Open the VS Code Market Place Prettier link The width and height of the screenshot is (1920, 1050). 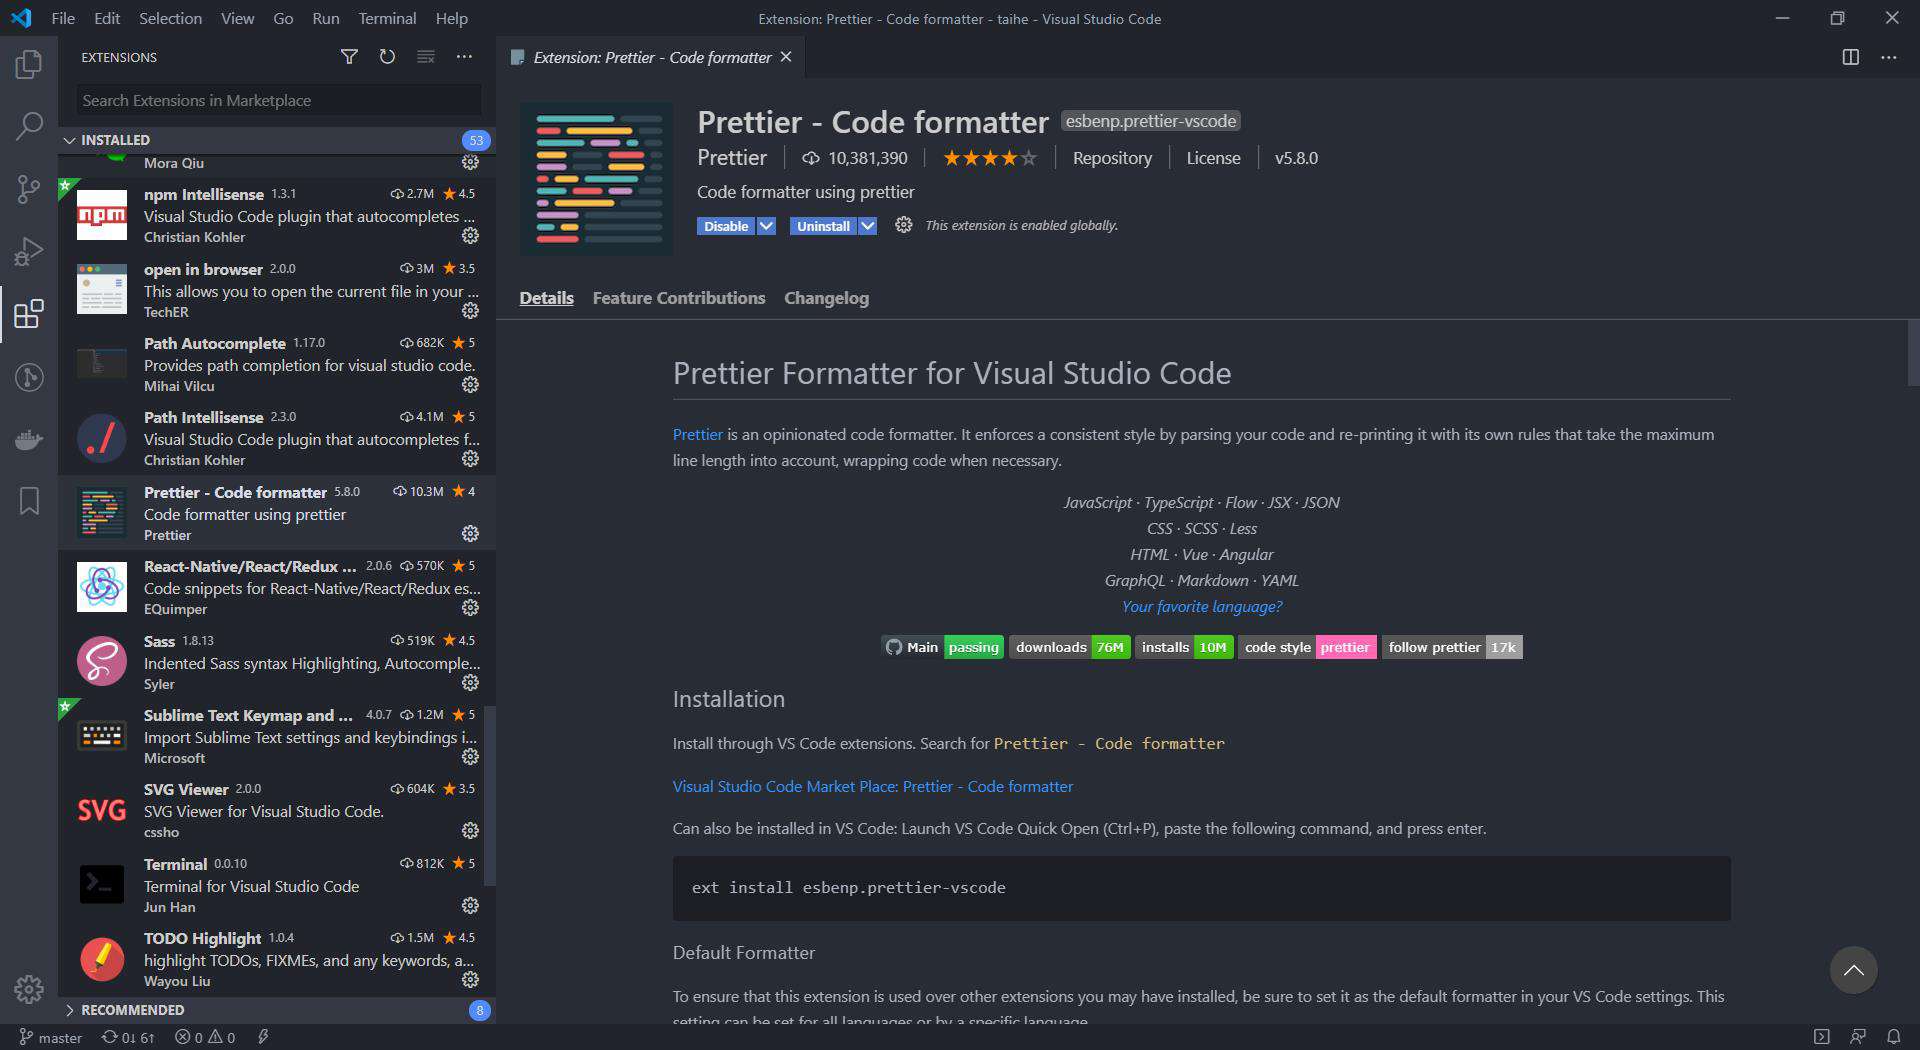pyautogui.click(x=872, y=786)
